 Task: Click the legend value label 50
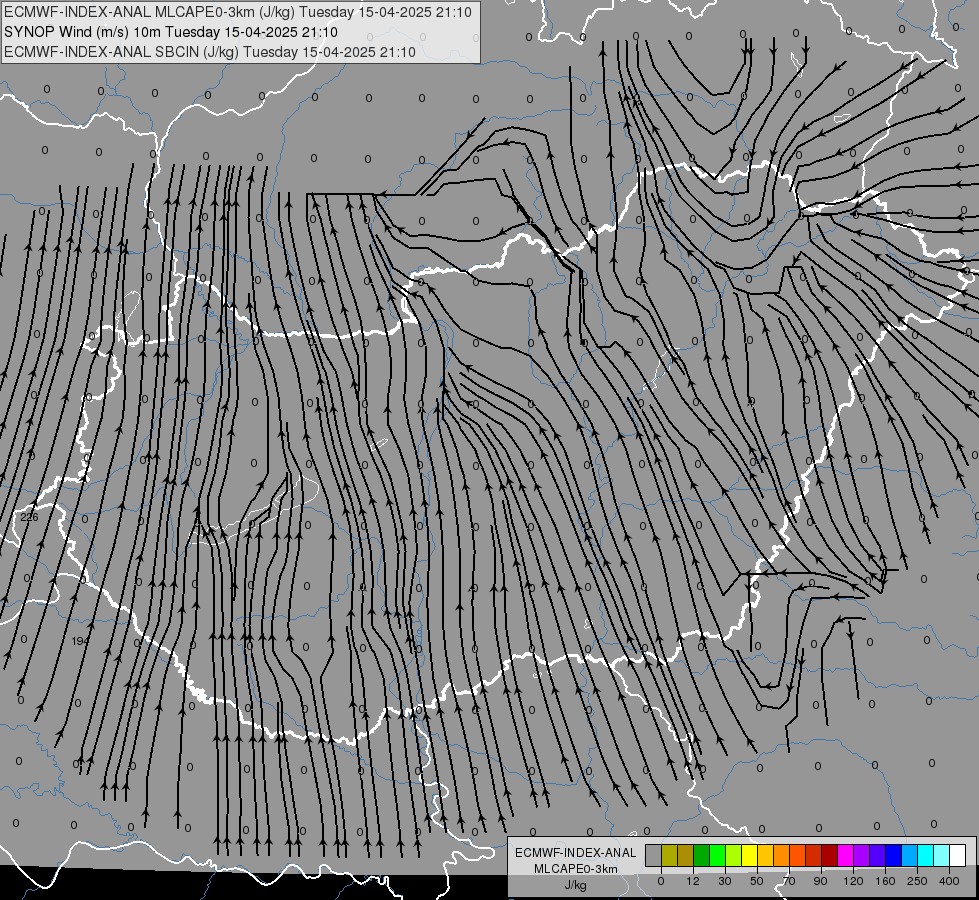[757, 881]
